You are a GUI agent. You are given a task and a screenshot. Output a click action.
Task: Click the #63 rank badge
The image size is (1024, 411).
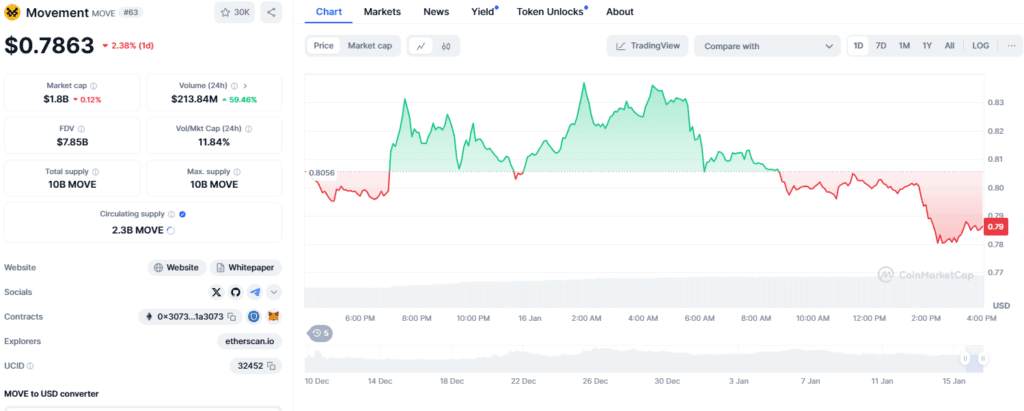[133, 12]
